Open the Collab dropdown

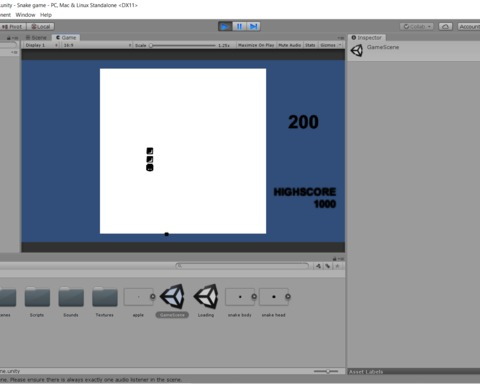click(417, 27)
